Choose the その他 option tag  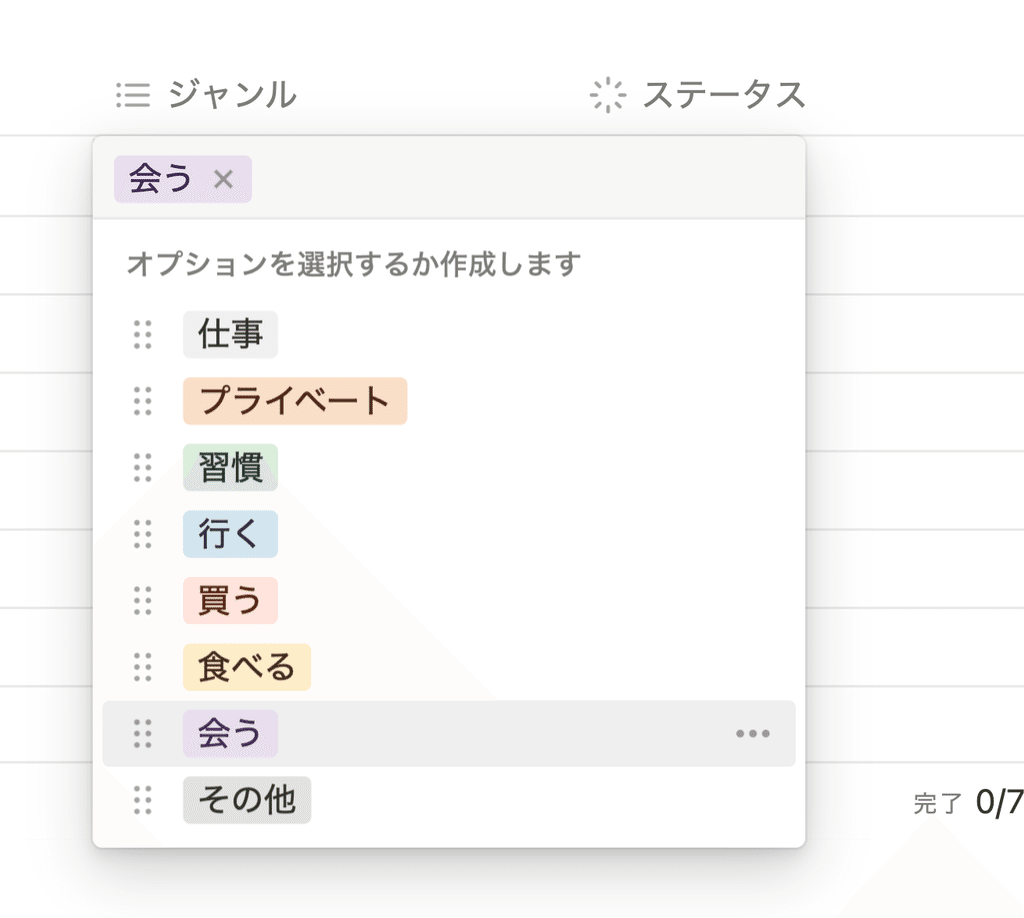pos(247,800)
